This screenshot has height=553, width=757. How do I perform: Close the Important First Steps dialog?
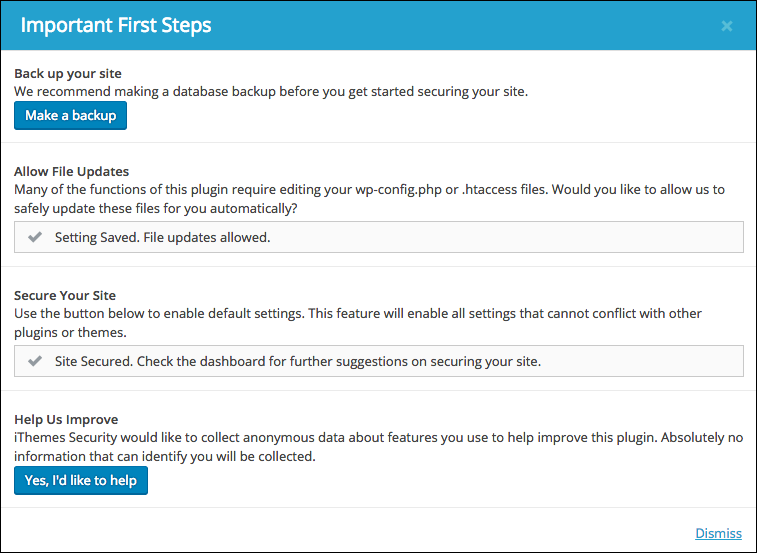727,26
